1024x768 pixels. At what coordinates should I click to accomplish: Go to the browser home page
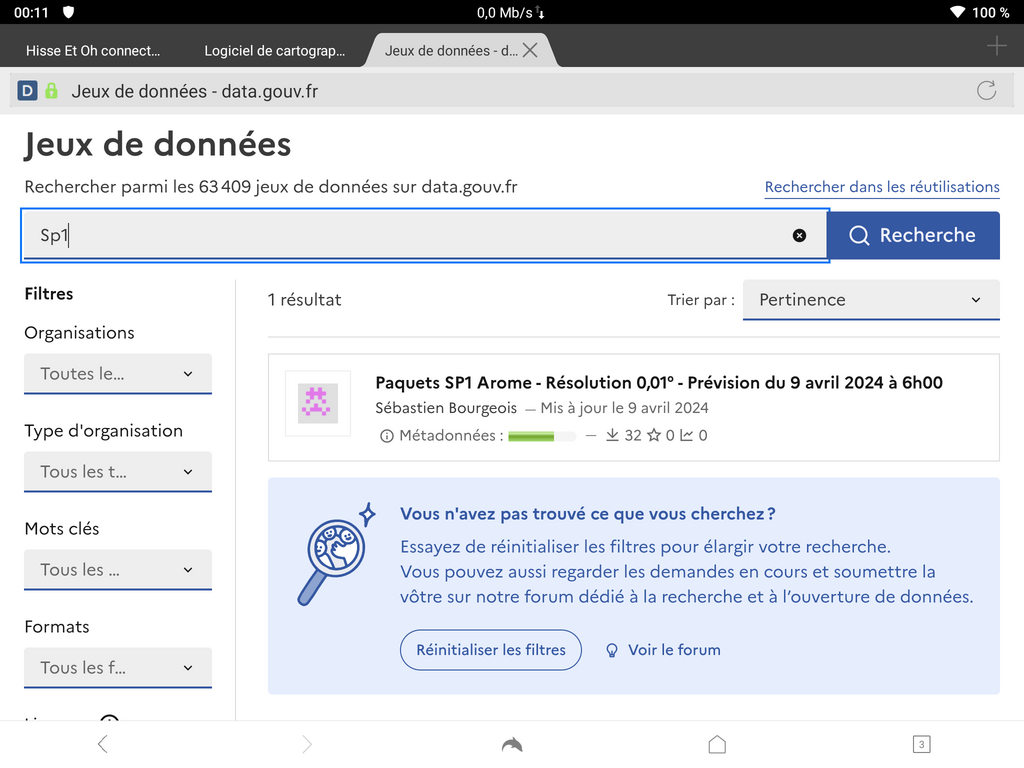[x=717, y=744]
